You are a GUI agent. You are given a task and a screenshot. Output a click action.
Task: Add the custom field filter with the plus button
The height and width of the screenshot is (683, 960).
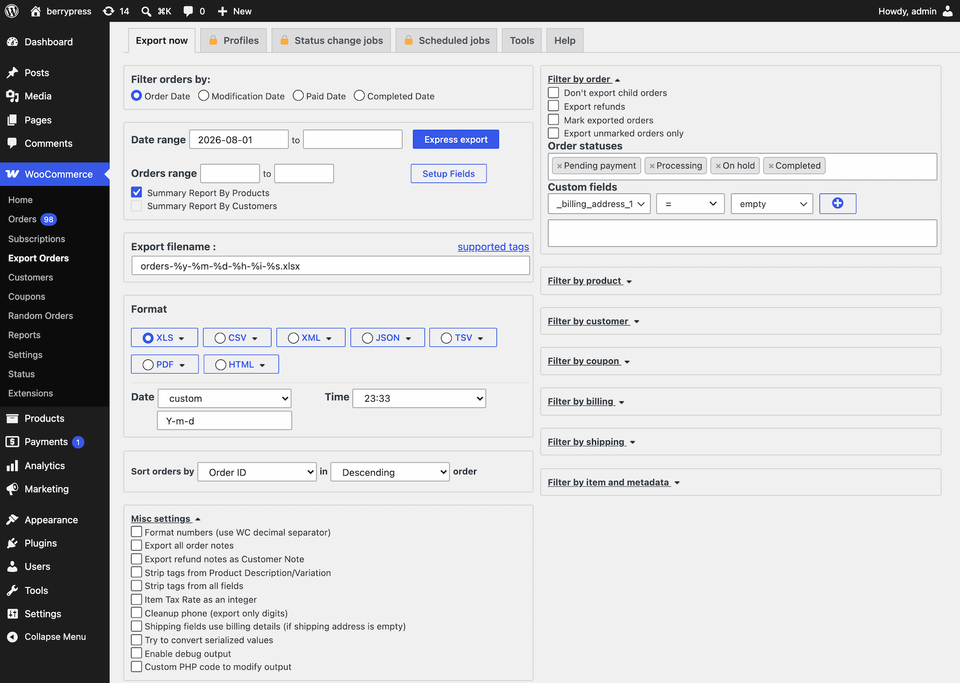(838, 203)
